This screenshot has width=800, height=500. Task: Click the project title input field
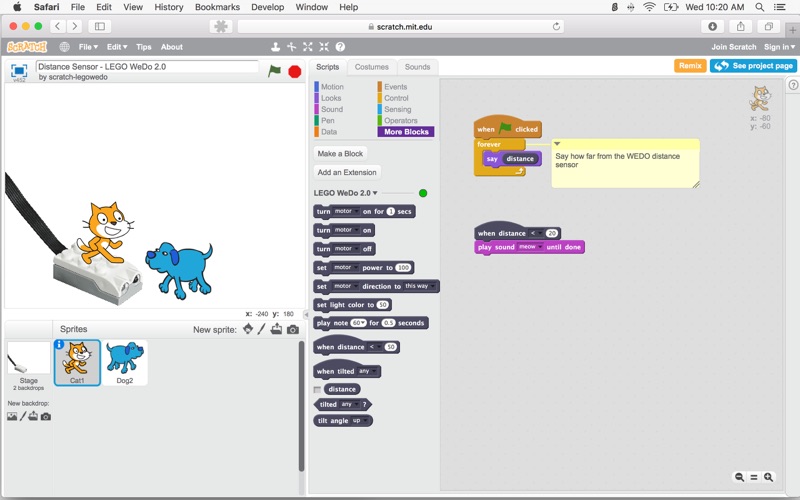tap(147, 66)
